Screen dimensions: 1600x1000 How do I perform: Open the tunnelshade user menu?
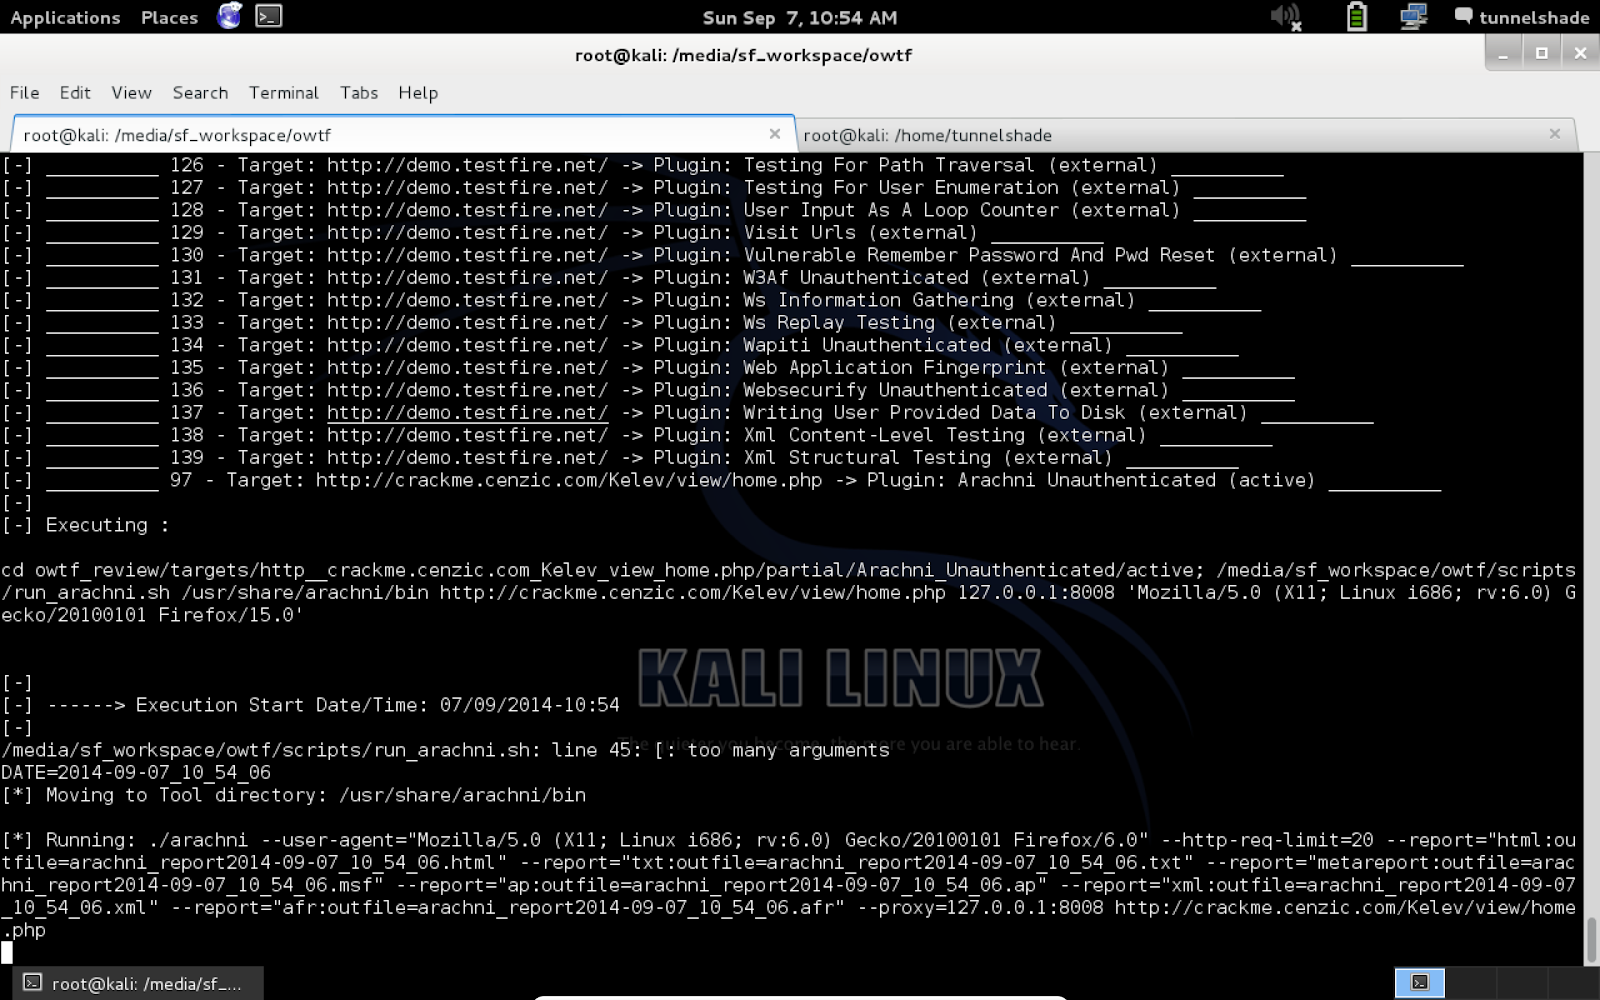tap(1522, 17)
